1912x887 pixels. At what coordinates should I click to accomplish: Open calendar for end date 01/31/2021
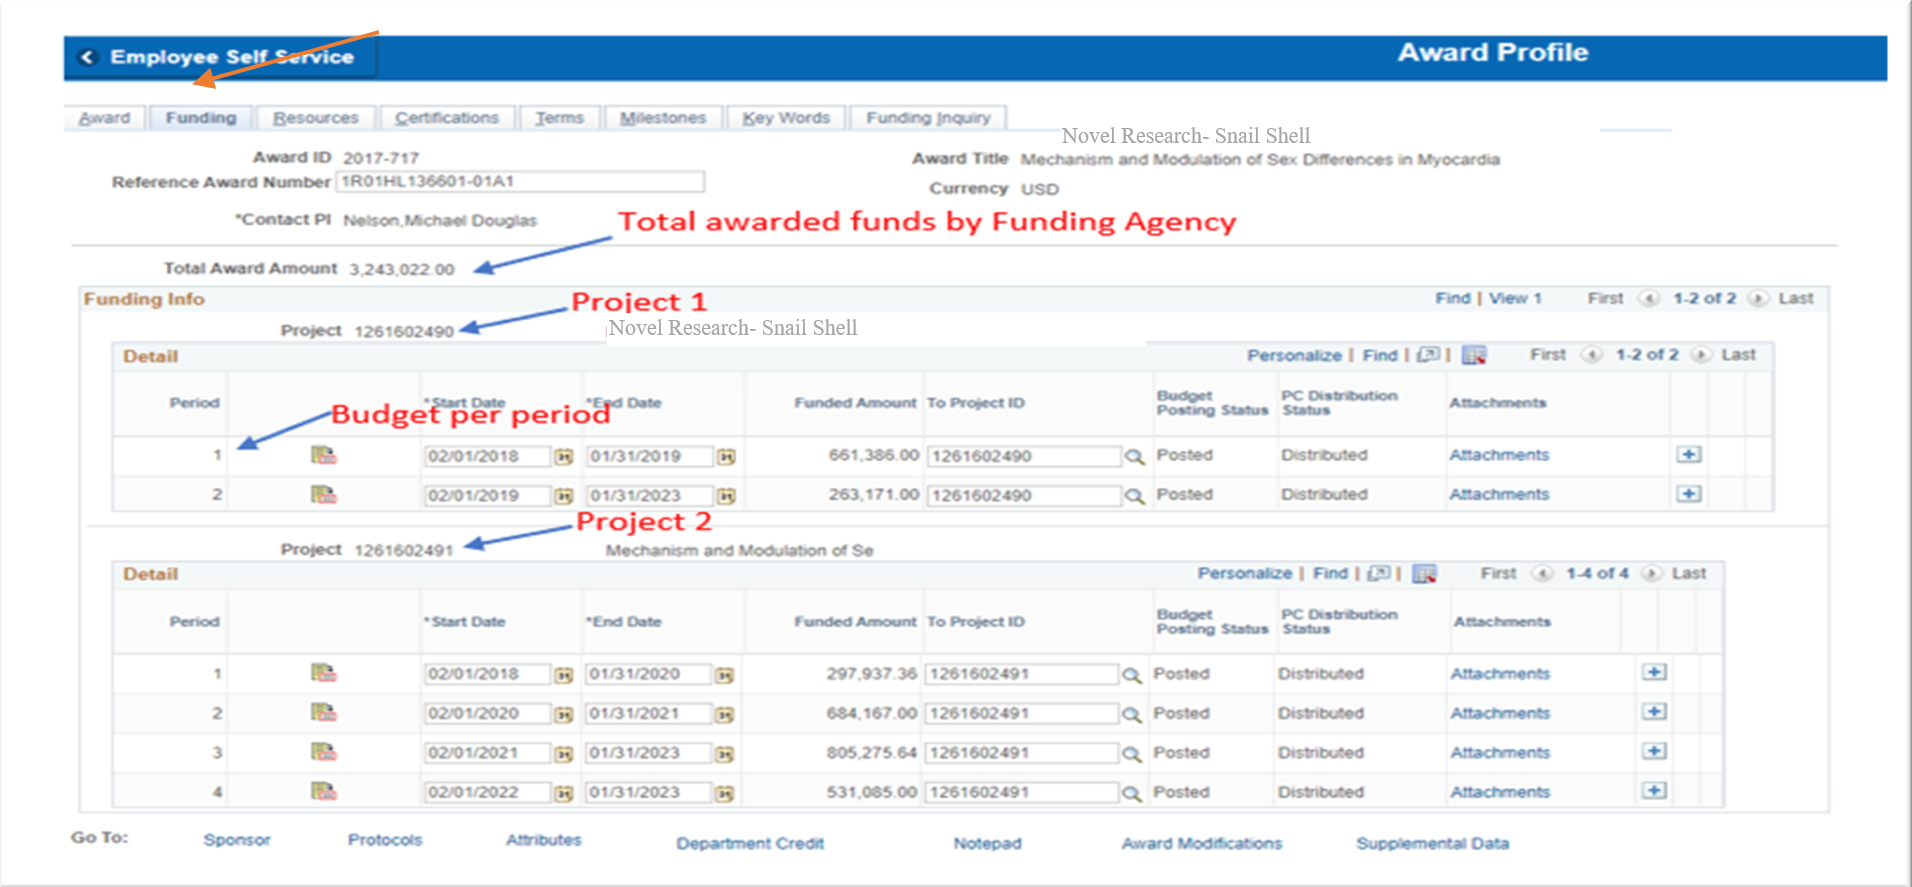(724, 715)
